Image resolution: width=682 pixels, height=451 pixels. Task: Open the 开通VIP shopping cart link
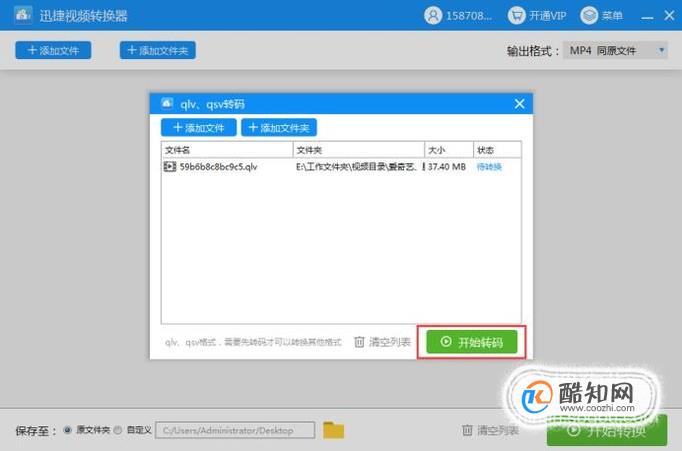coord(537,16)
